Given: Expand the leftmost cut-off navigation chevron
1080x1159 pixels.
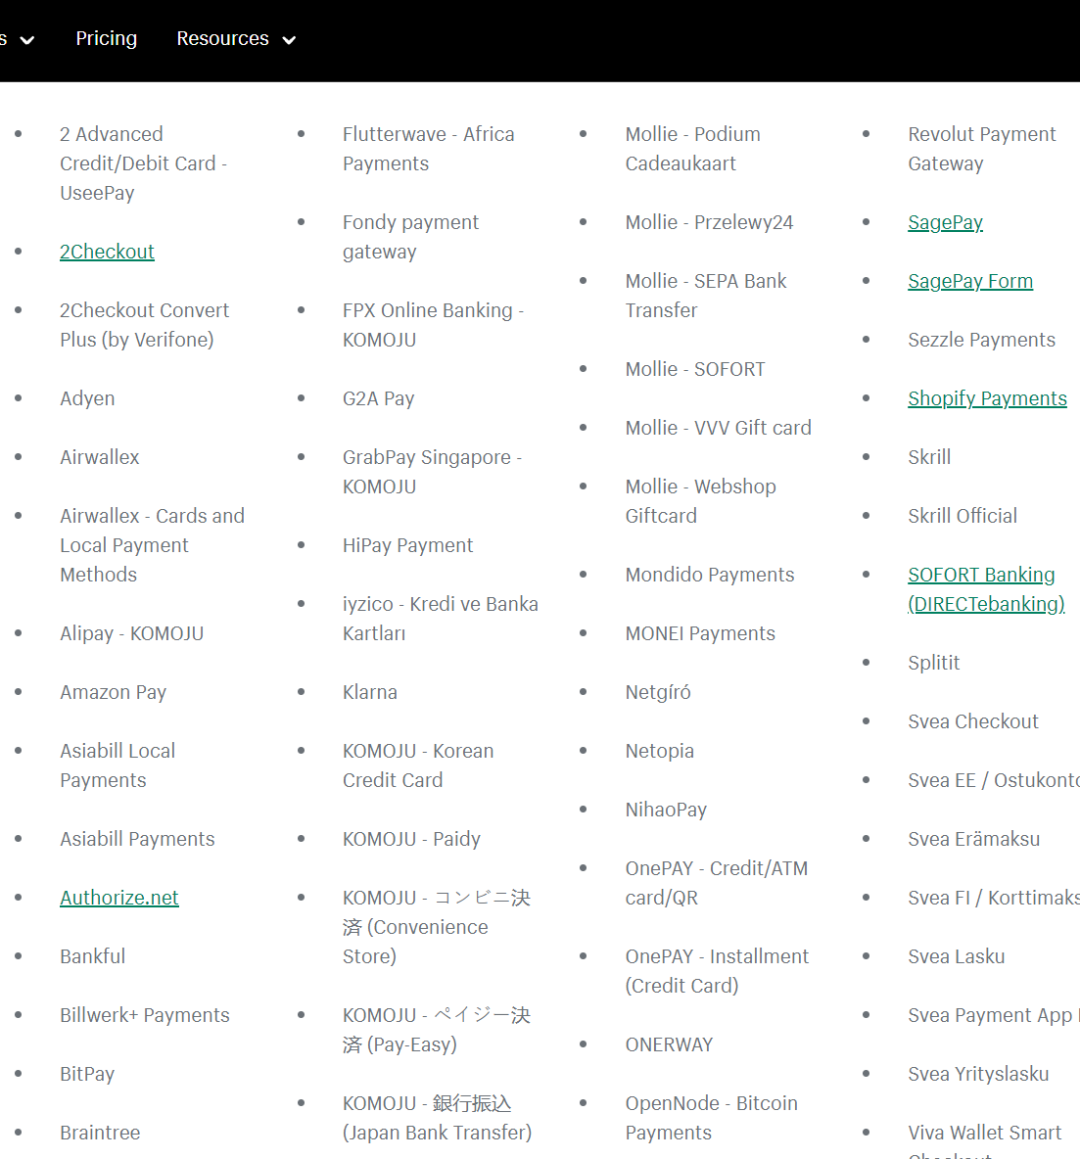Looking at the screenshot, I should pos(27,41).
